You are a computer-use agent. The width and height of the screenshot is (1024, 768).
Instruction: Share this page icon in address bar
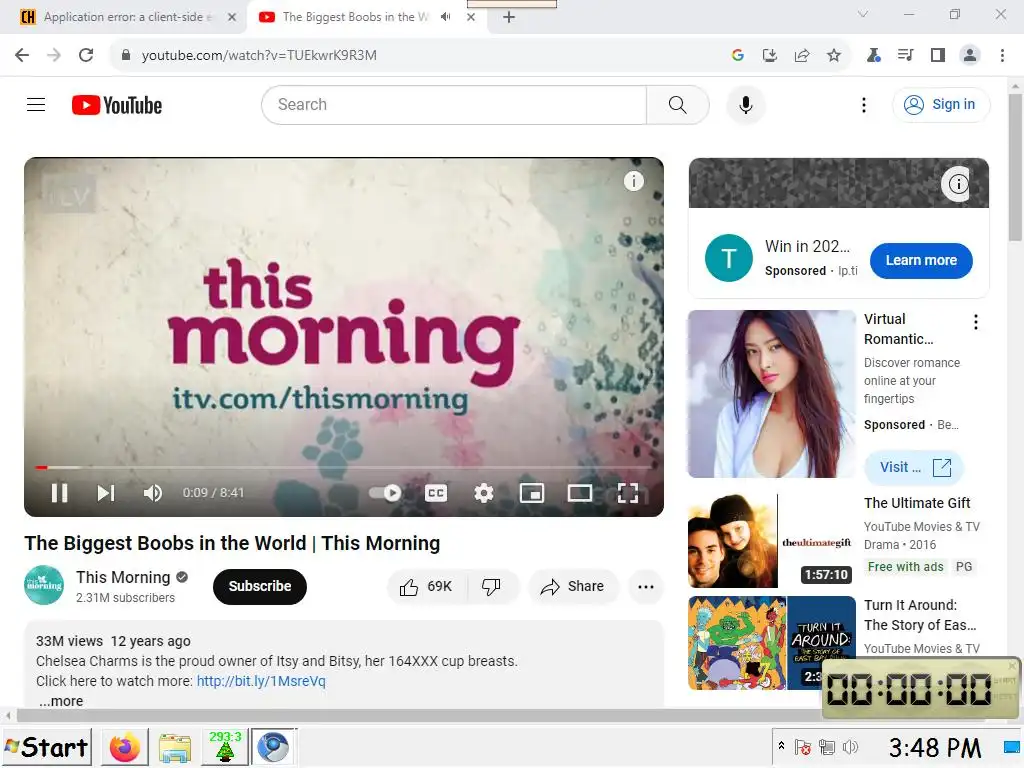click(x=802, y=55)
